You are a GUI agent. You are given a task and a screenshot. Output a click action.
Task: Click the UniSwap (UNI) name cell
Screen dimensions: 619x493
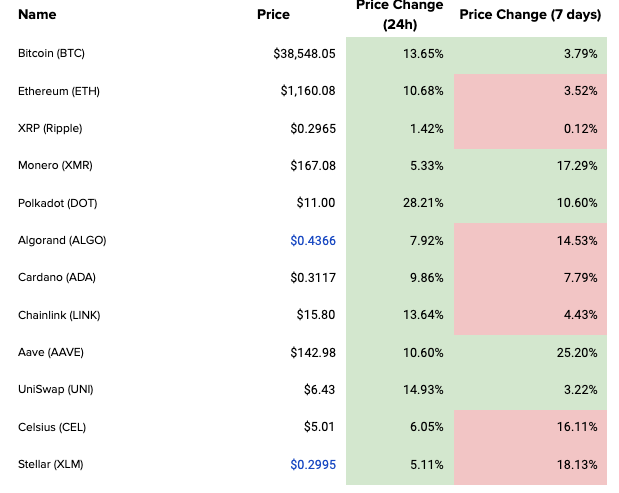pos(54,389)
